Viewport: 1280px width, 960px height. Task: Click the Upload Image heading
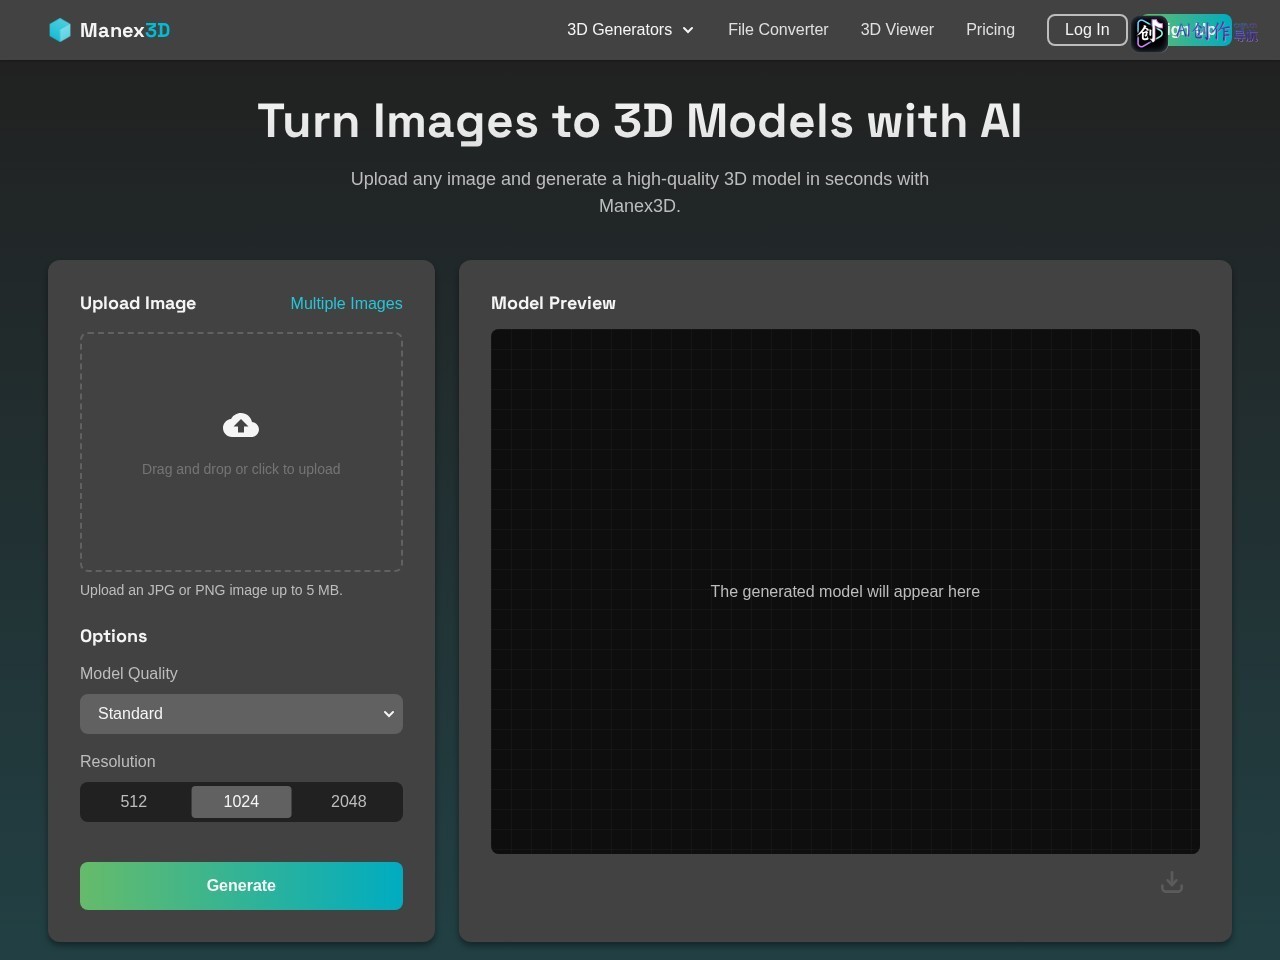point(138,303)
